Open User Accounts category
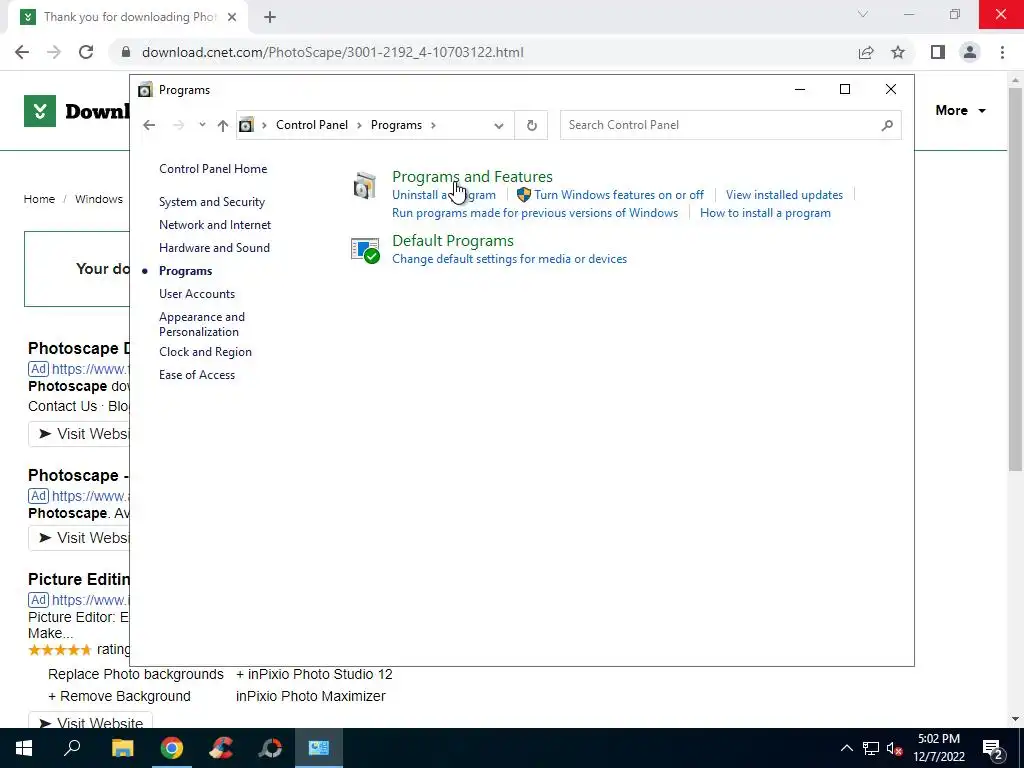1024x768 pixels. click(x=197, y=294)
